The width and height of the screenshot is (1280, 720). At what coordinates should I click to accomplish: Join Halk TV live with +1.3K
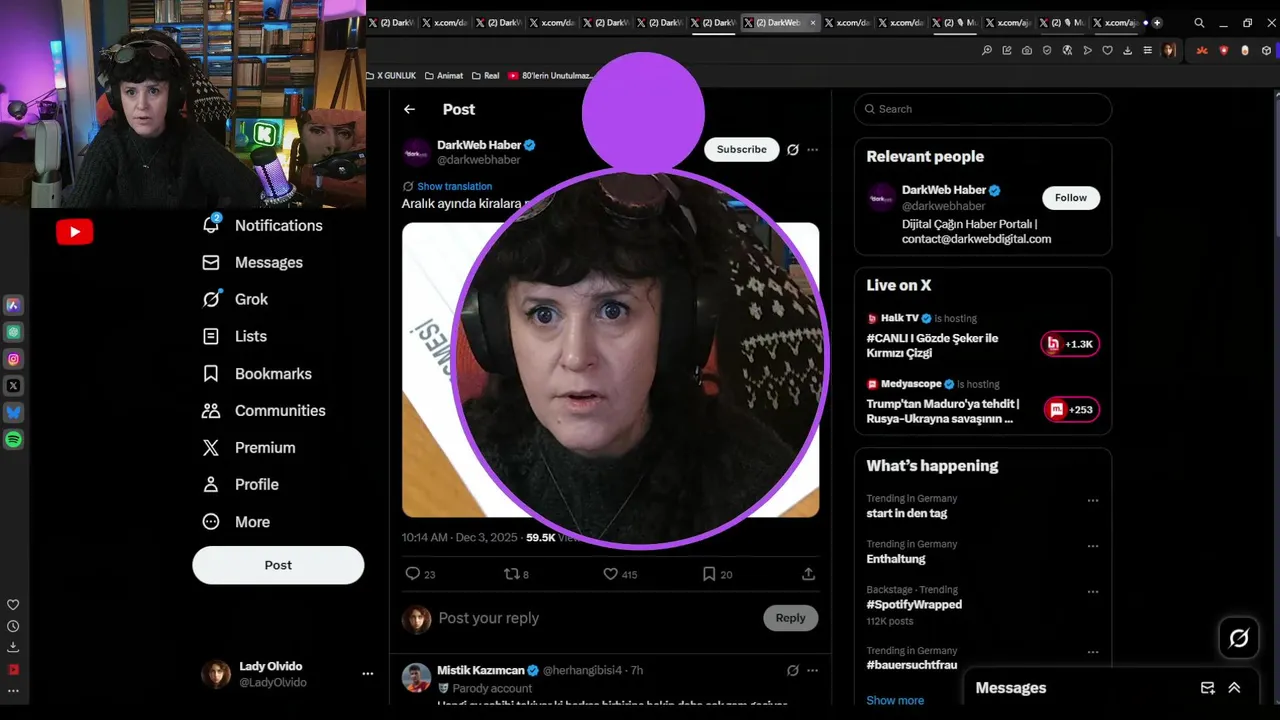(x=1070, y=344)
